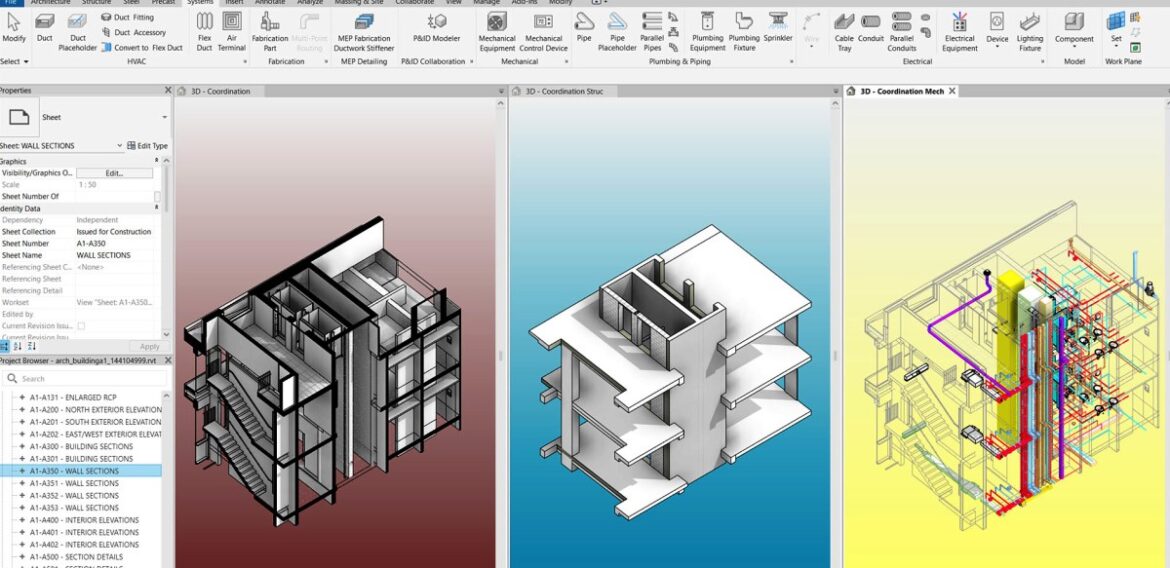Select sheet A1-A351 - WALL SECTIONS
This screenshot has height=568, width=1170.
pyautogui.click(x=74, y=484)
